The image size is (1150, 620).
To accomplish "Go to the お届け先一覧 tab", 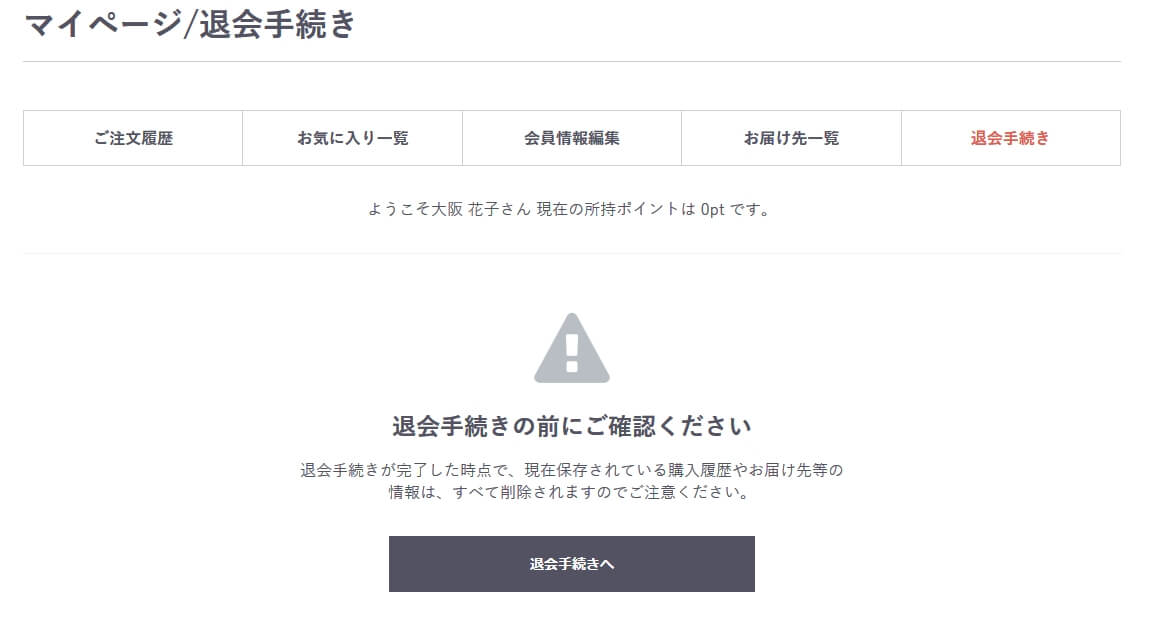I will click(x=791, y=138).
